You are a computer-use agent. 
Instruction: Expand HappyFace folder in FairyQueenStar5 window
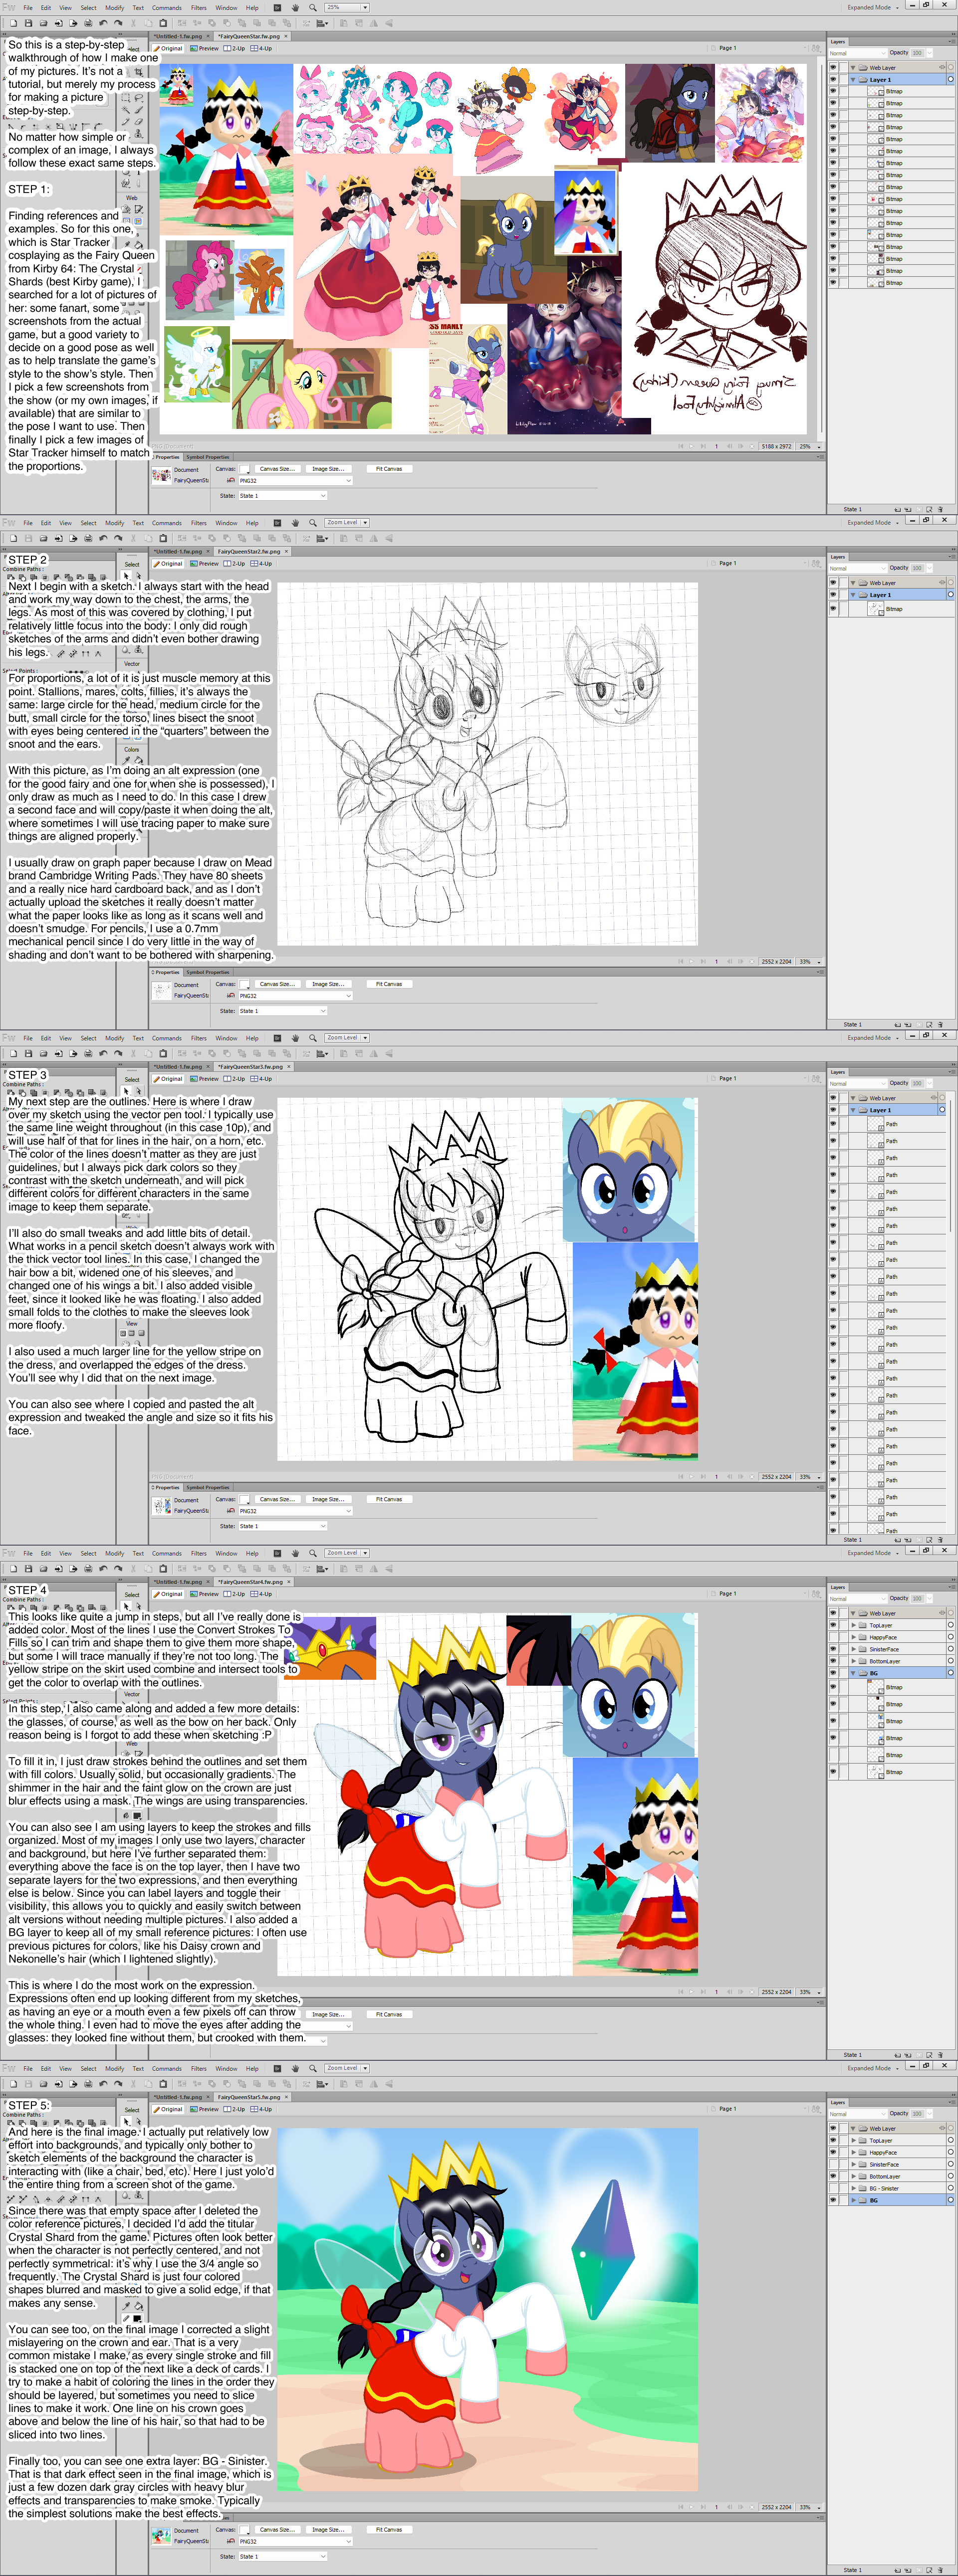pos(853,2152)
